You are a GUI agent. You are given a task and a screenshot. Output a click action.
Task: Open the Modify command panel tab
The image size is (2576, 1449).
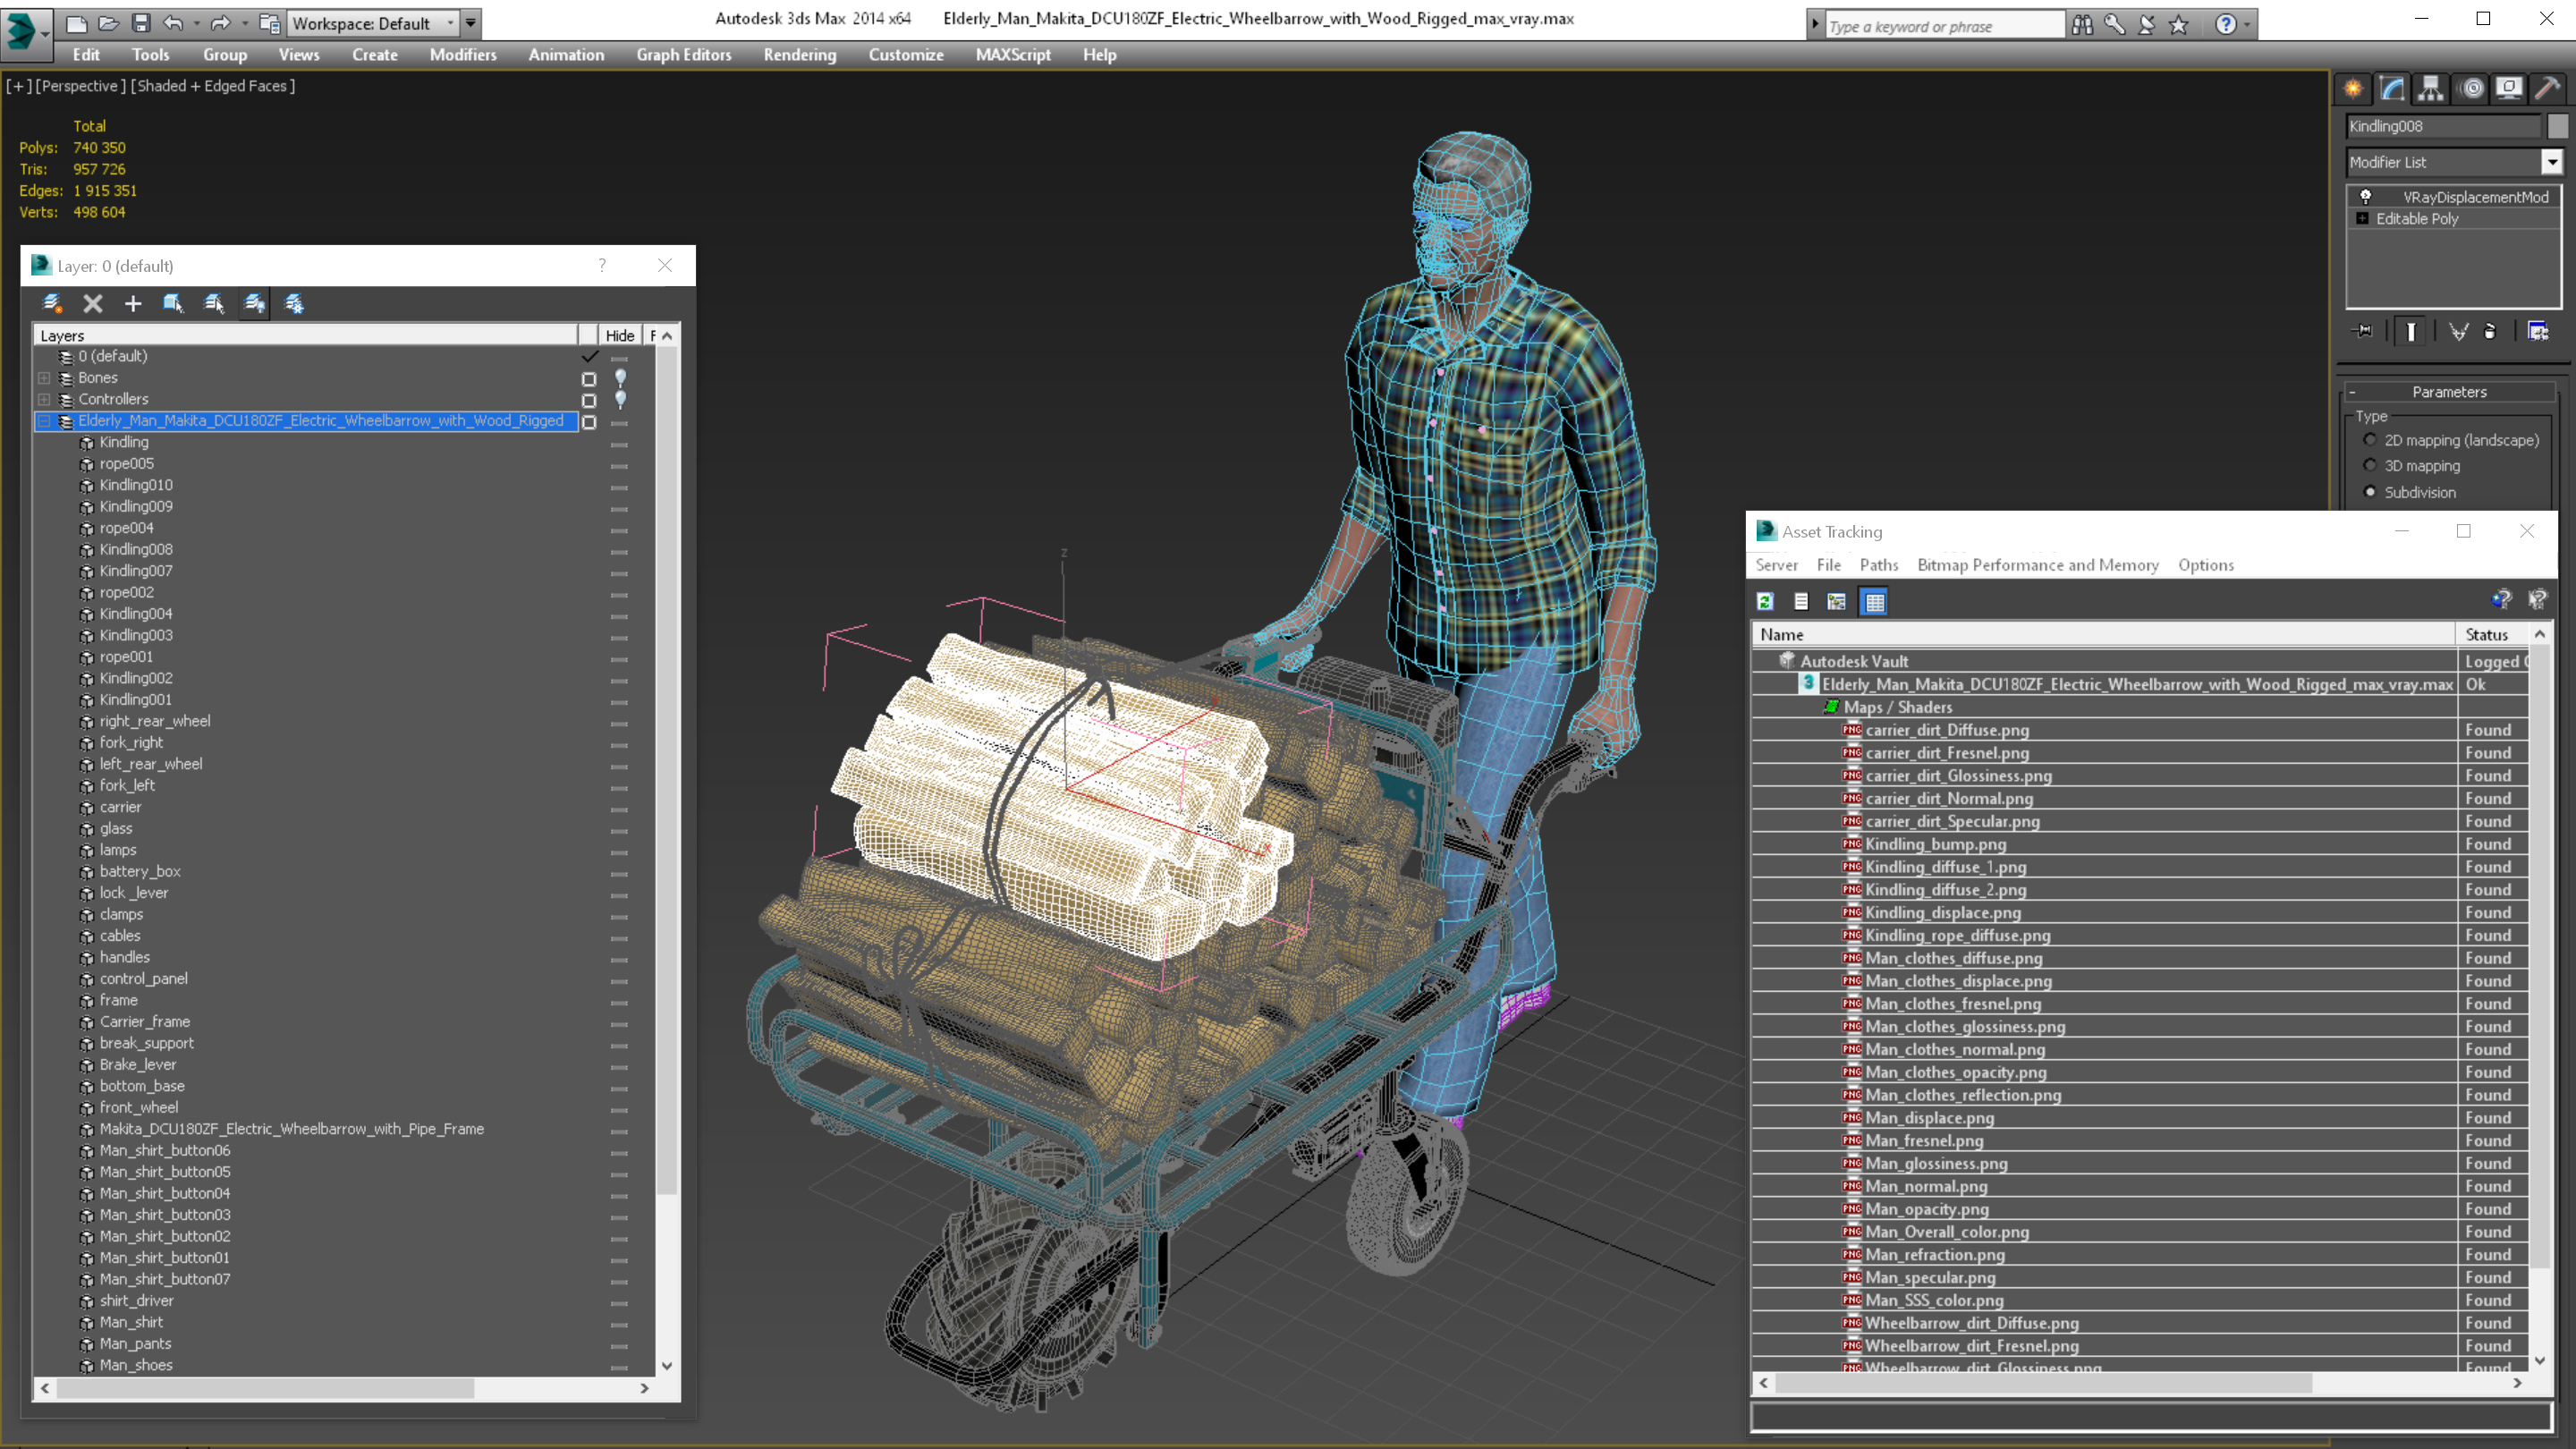(x=2392, y=89)
